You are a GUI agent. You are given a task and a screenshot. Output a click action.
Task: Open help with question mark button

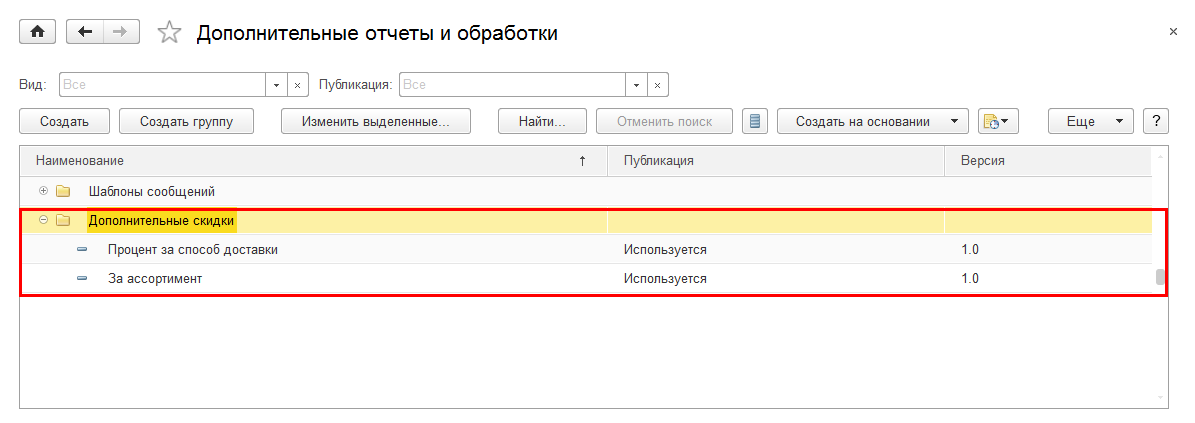point(1156,122)
